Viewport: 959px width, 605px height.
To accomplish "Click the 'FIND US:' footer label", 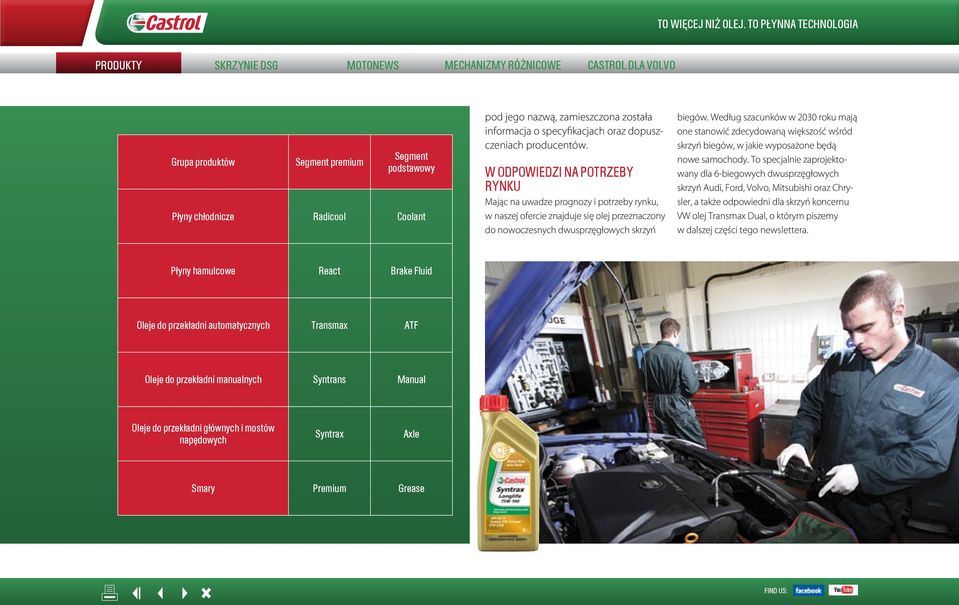I will click(x=776, y=590).
